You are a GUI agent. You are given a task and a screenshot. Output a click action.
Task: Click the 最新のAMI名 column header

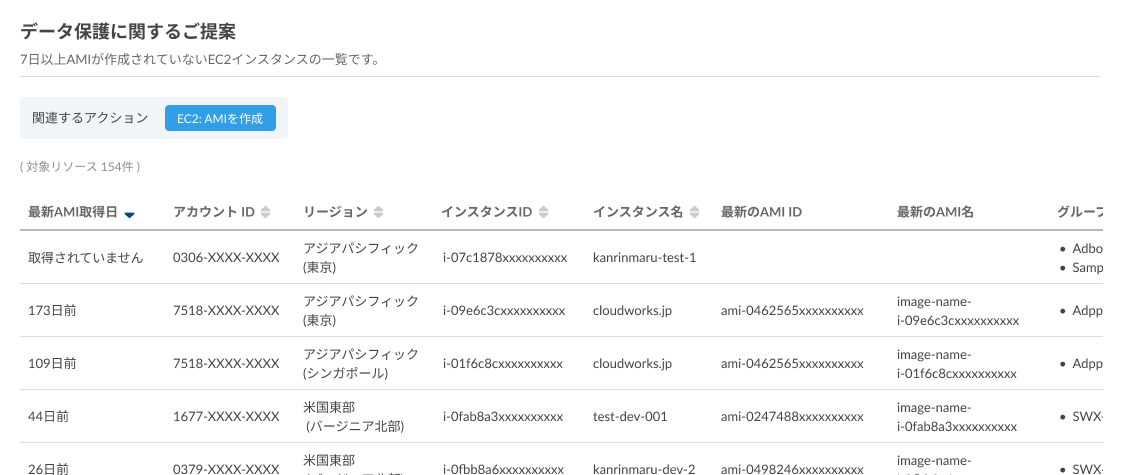click(935, 212)
